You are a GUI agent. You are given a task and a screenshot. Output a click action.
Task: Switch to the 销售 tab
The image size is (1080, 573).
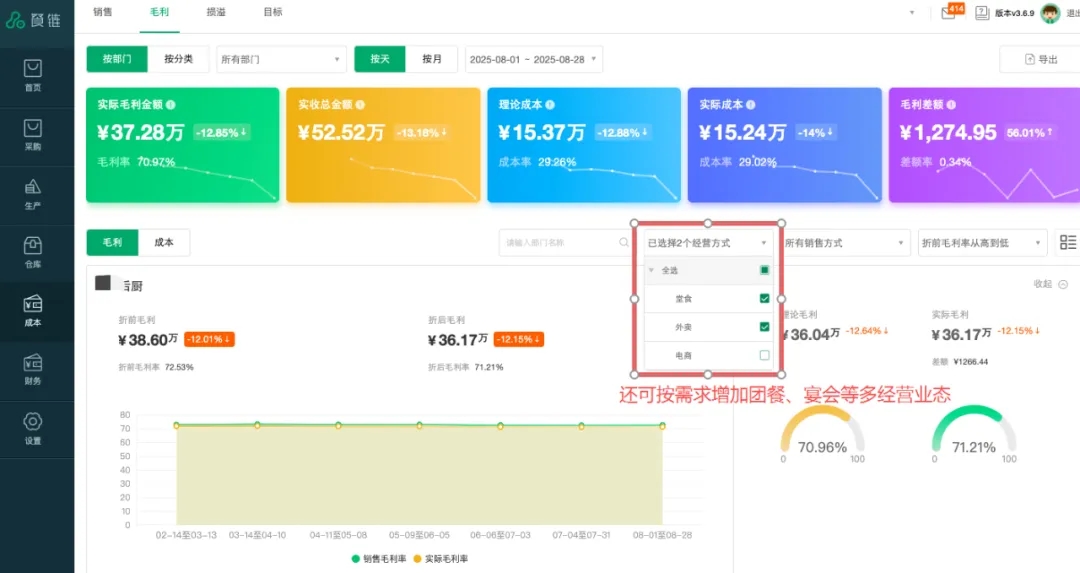tap(103, 12)
